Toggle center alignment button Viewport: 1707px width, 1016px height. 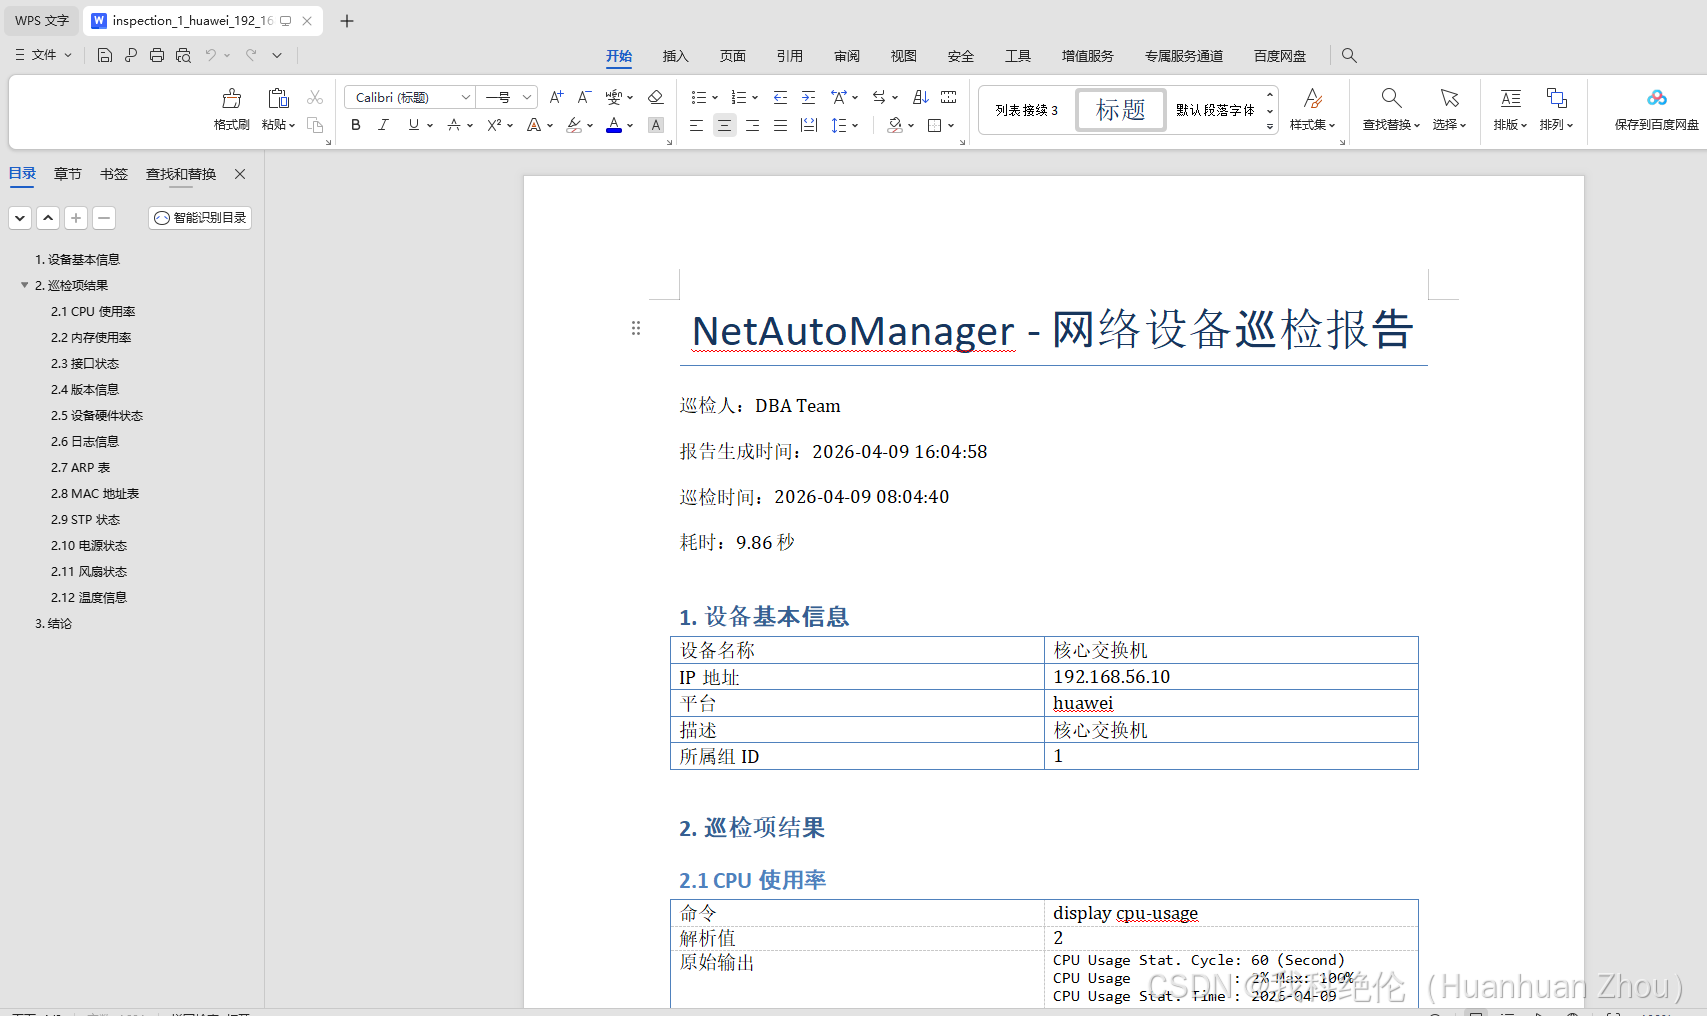tap(725, 125)
